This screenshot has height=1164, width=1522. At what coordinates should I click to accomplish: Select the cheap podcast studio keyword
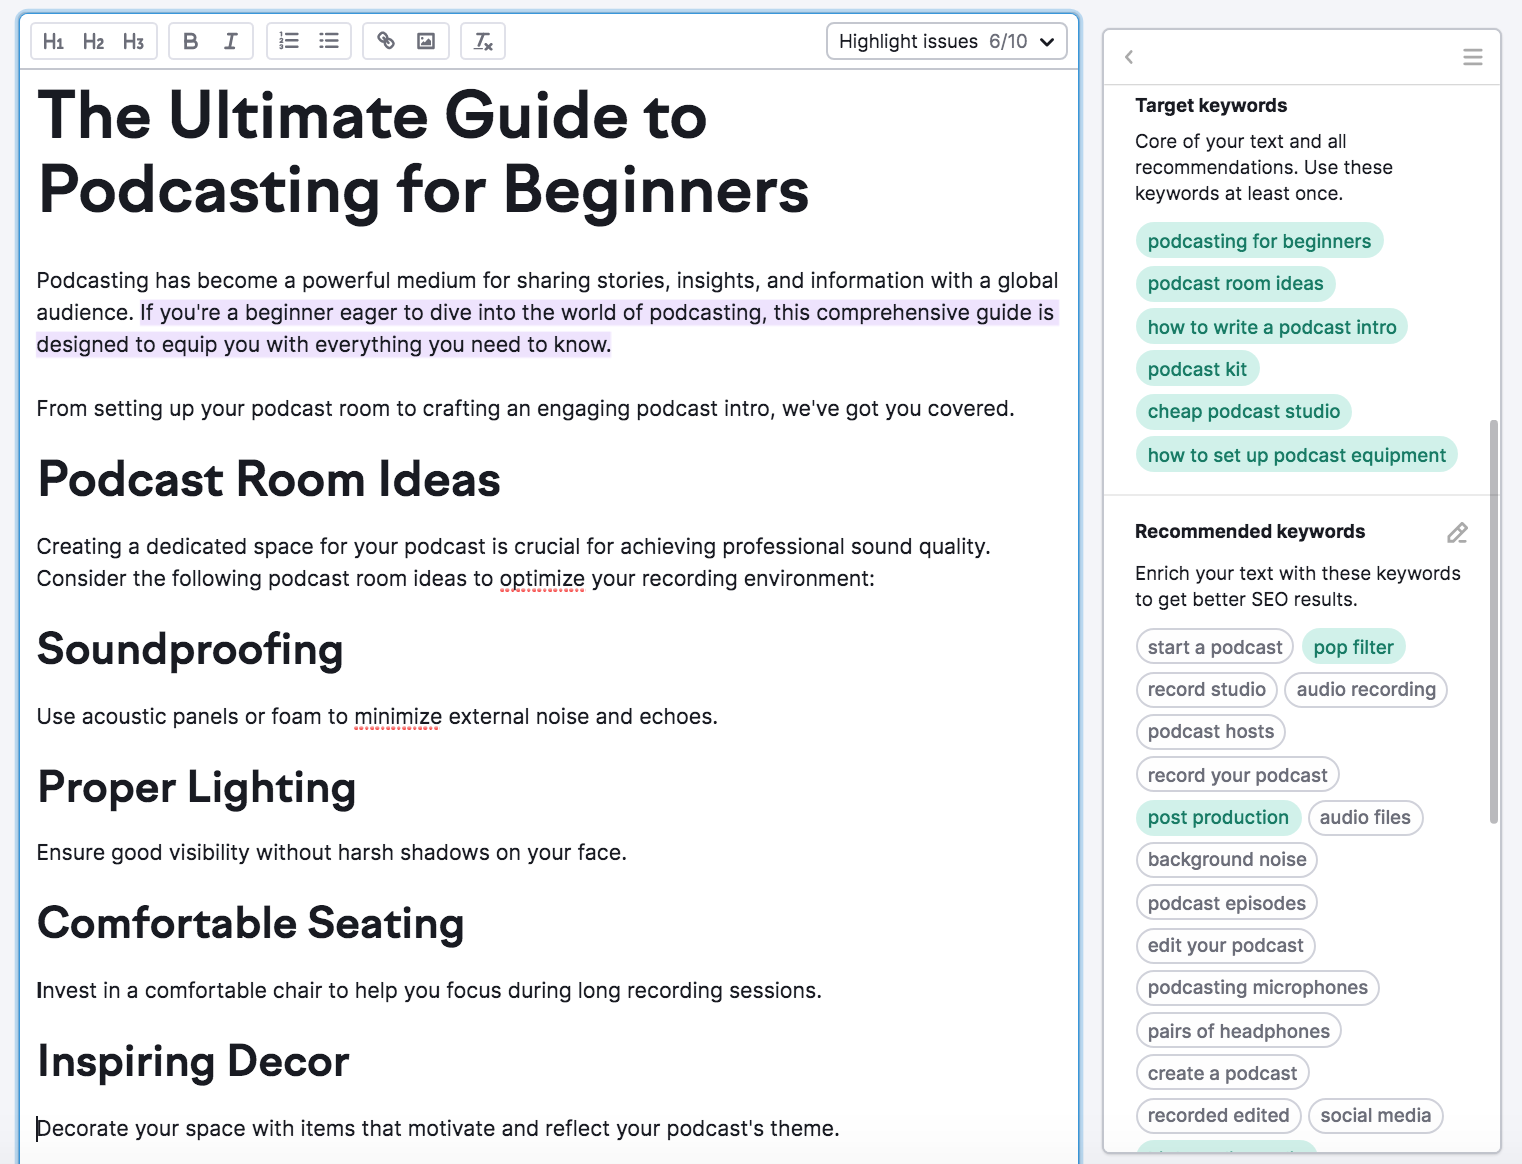click(x=1243, y=411)
